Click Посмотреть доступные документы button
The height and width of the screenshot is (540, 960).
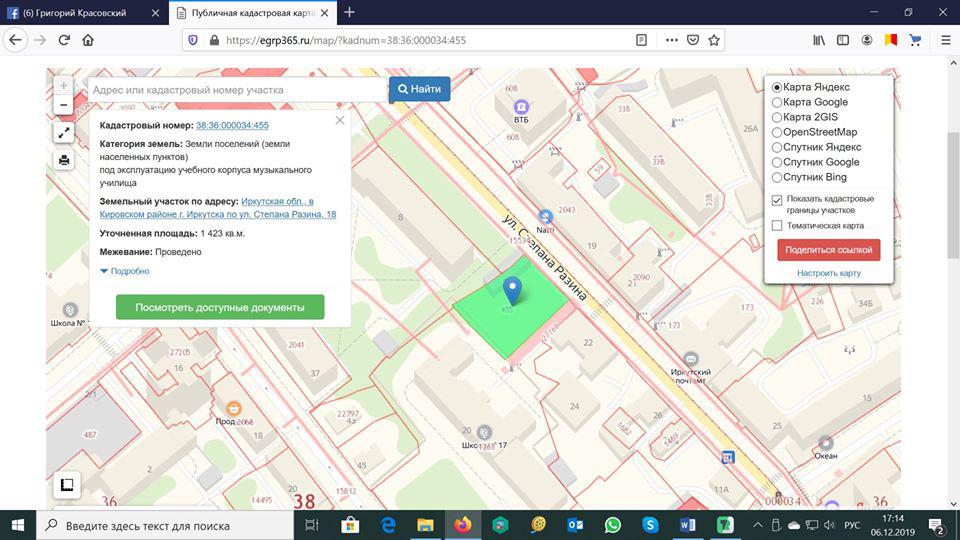pyautogui.click(x=220, y=307)
